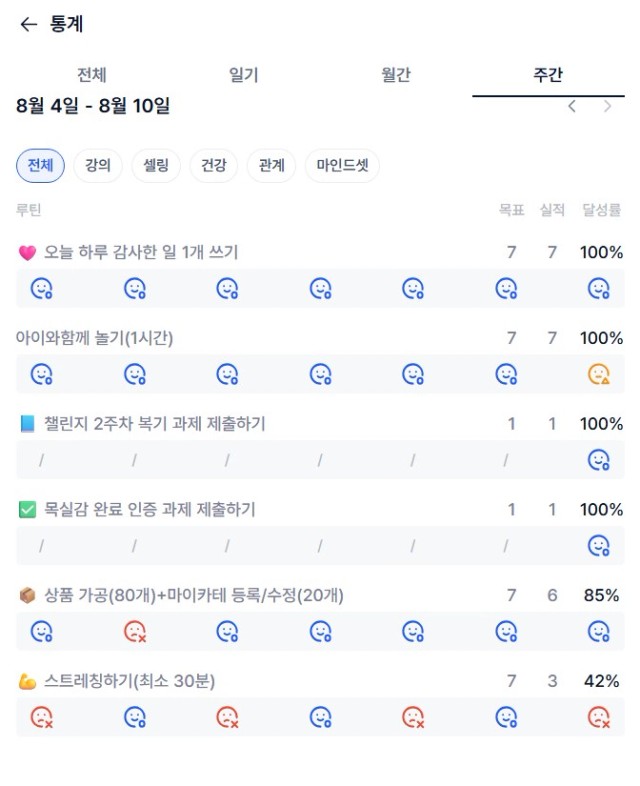This screenshot has height=786, width=640.
Task: Click the red failed face in 상품 가공 row
Action: 135,632
